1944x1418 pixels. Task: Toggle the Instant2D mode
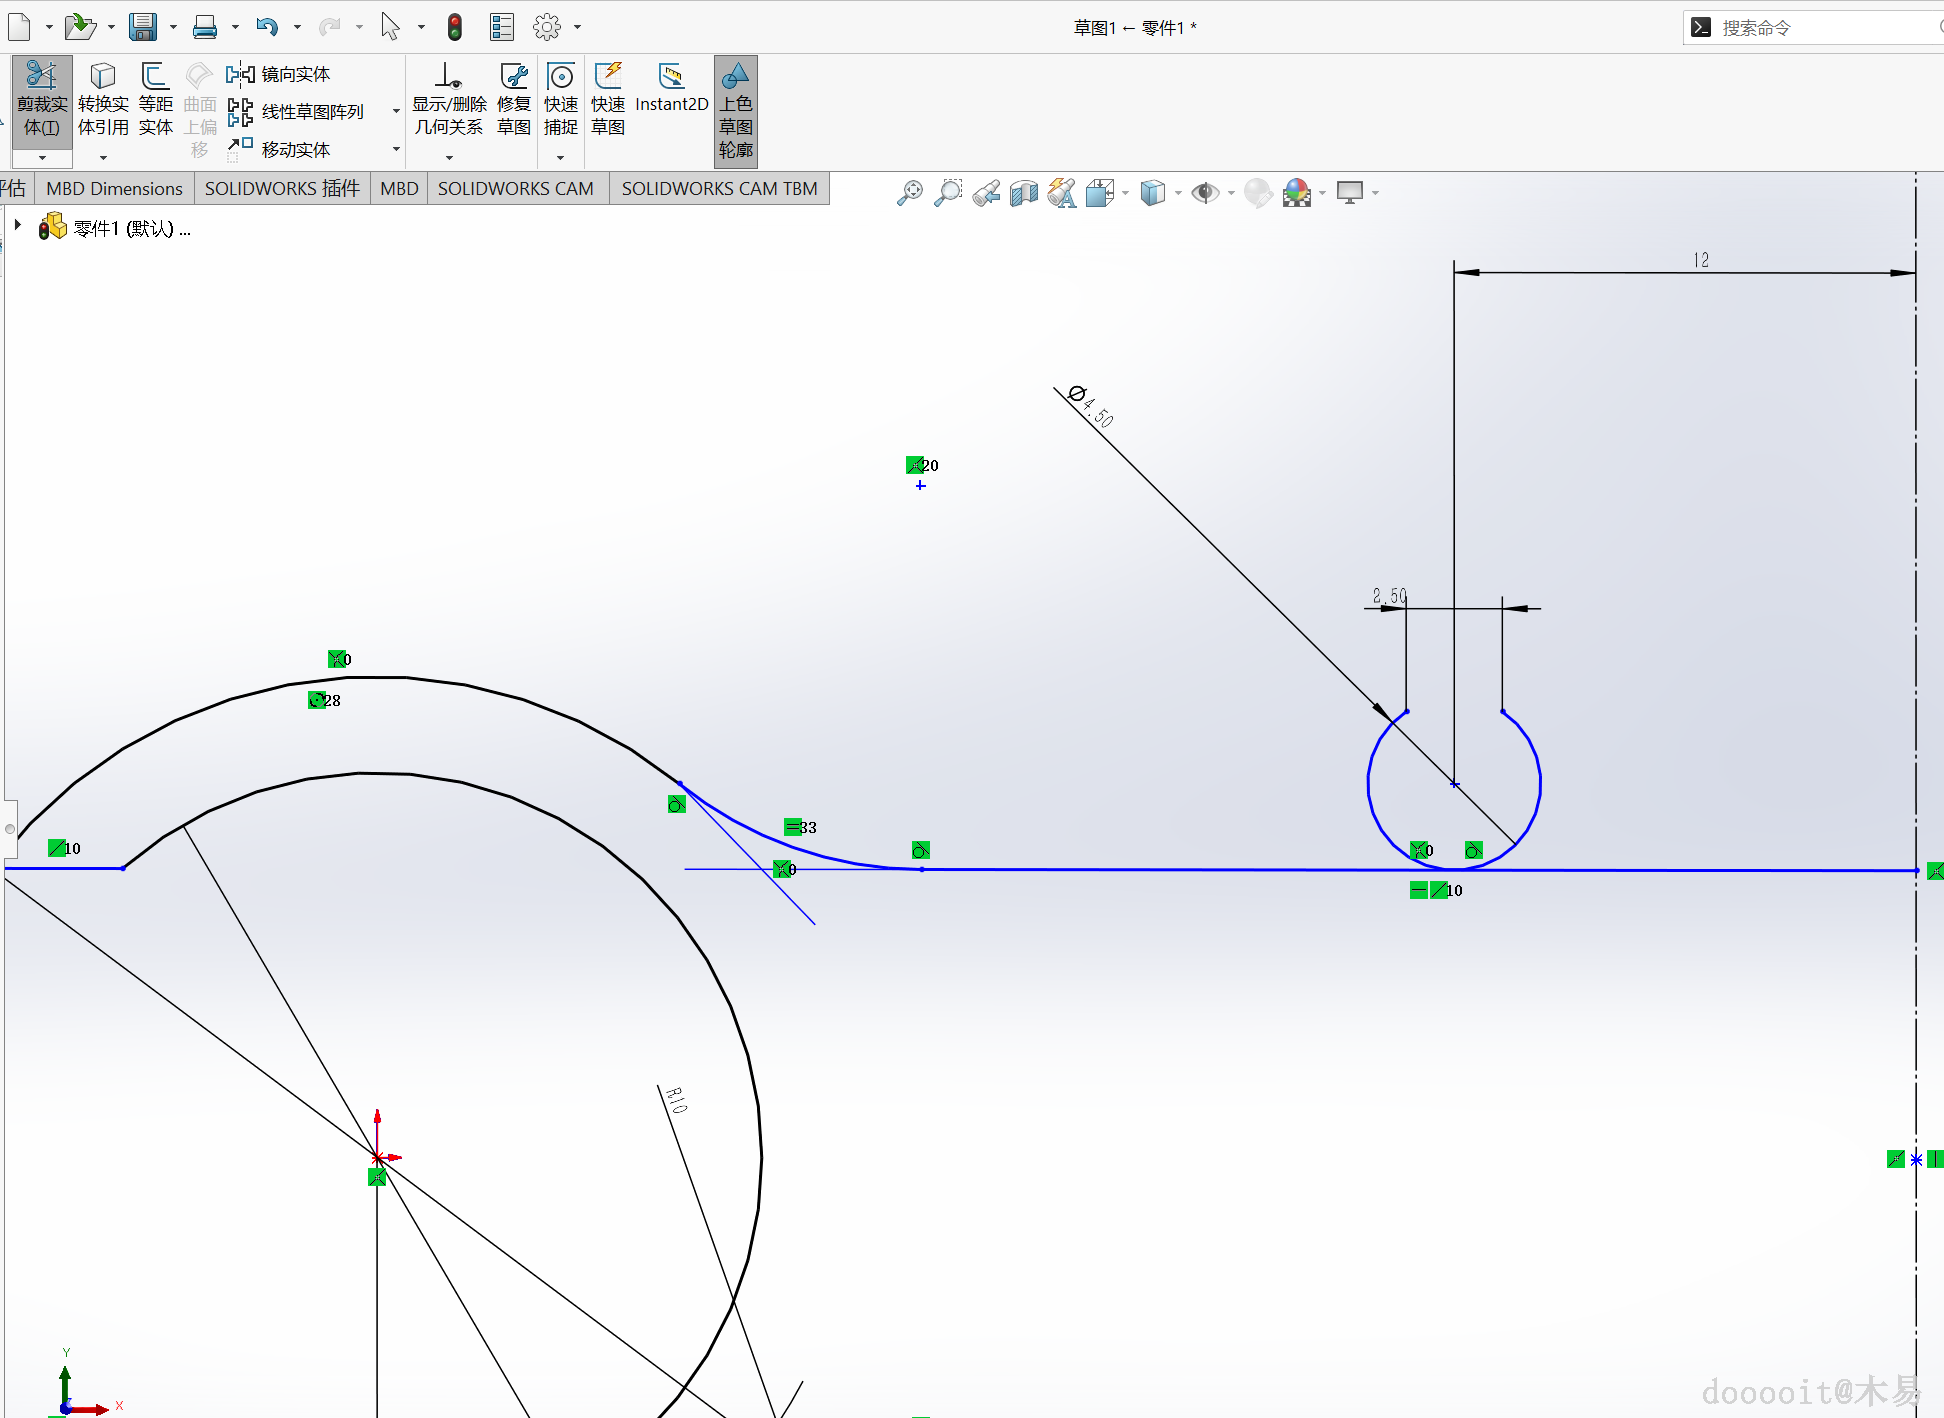pyautogui.click(x=671, y=90)
